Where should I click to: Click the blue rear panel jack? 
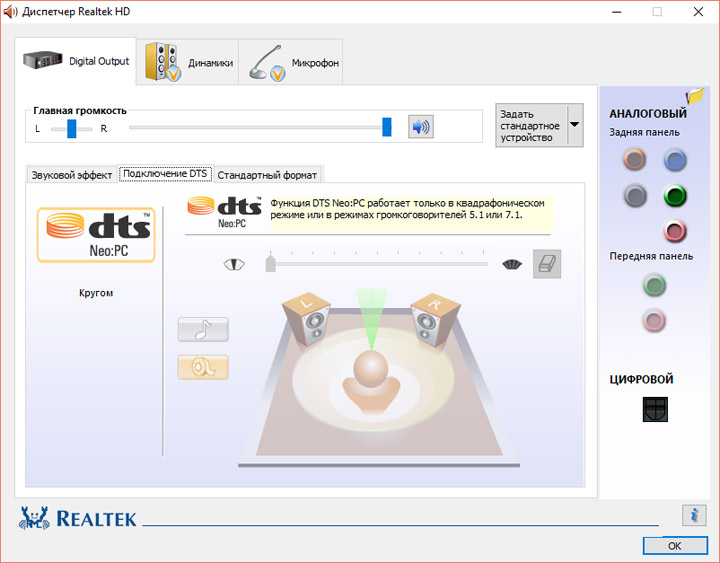675,160
